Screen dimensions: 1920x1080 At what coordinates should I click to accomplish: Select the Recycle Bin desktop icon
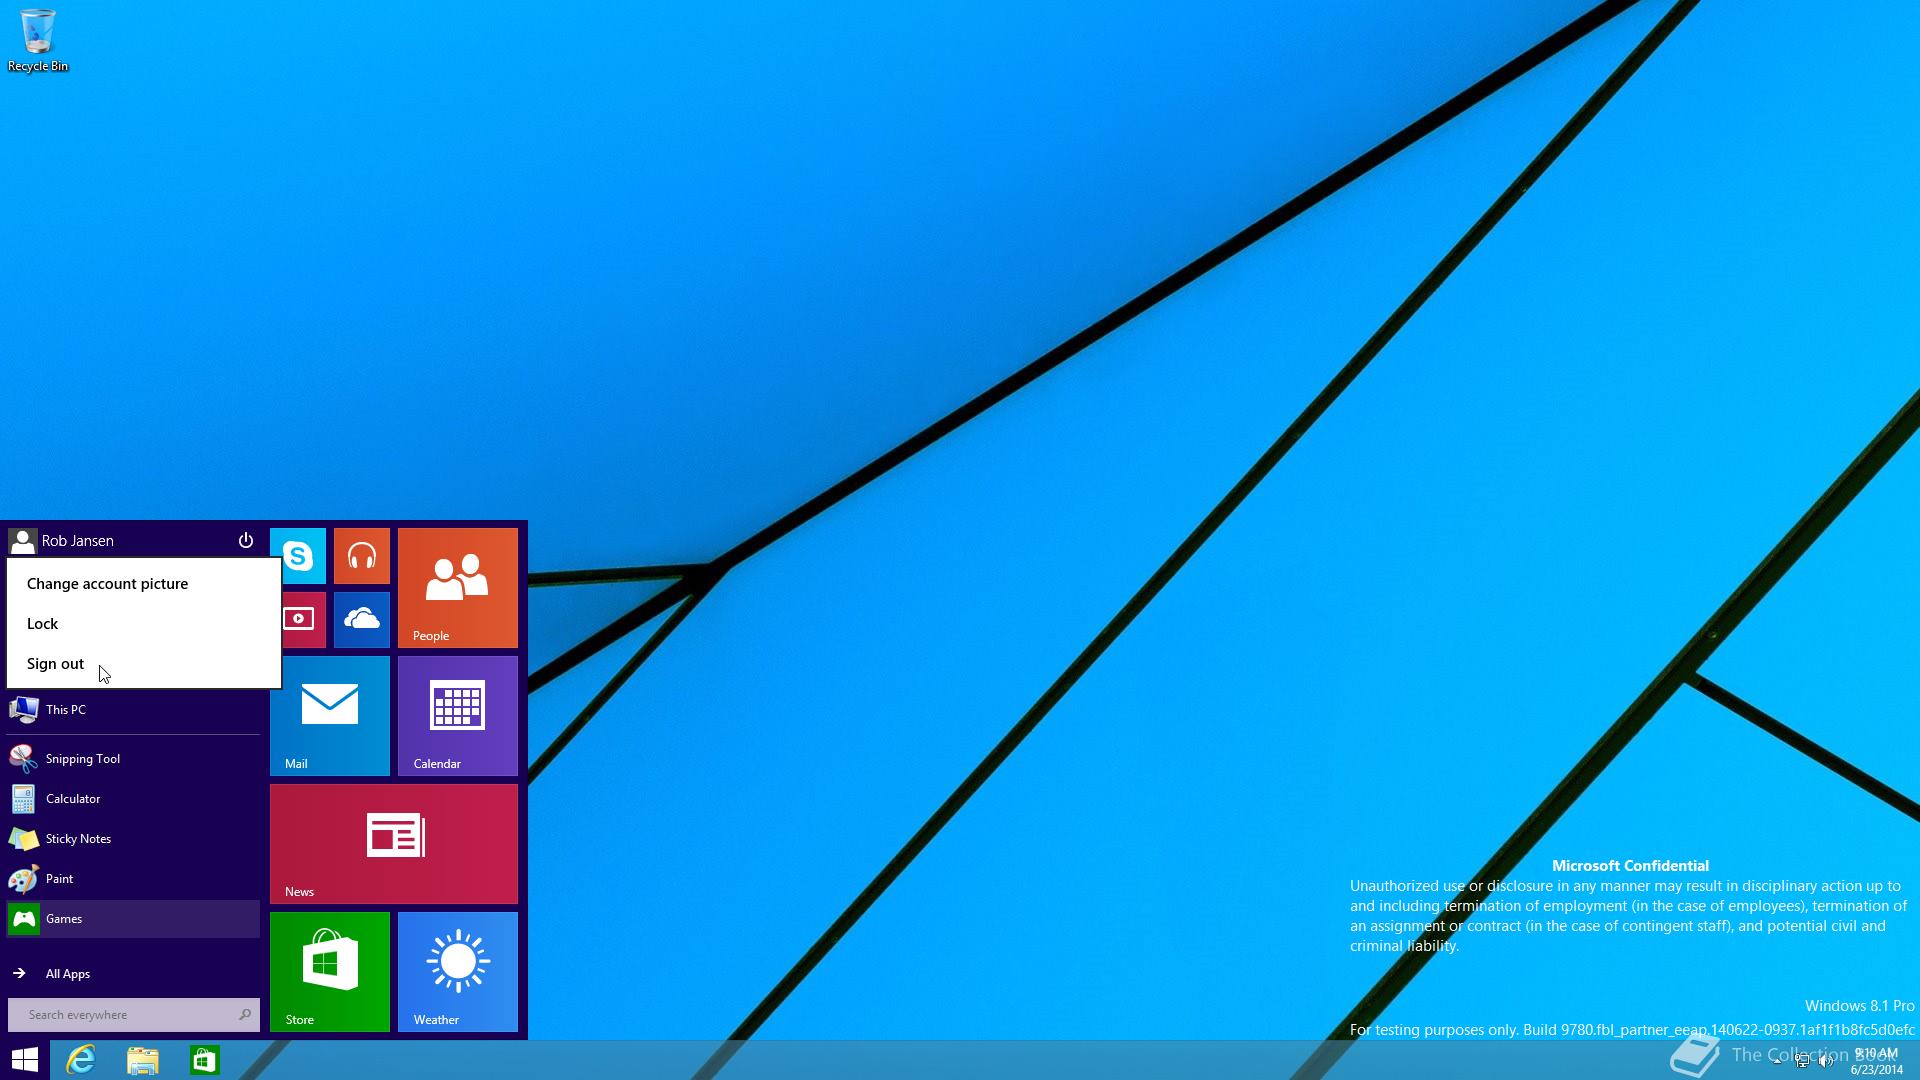tap(38, 42)
